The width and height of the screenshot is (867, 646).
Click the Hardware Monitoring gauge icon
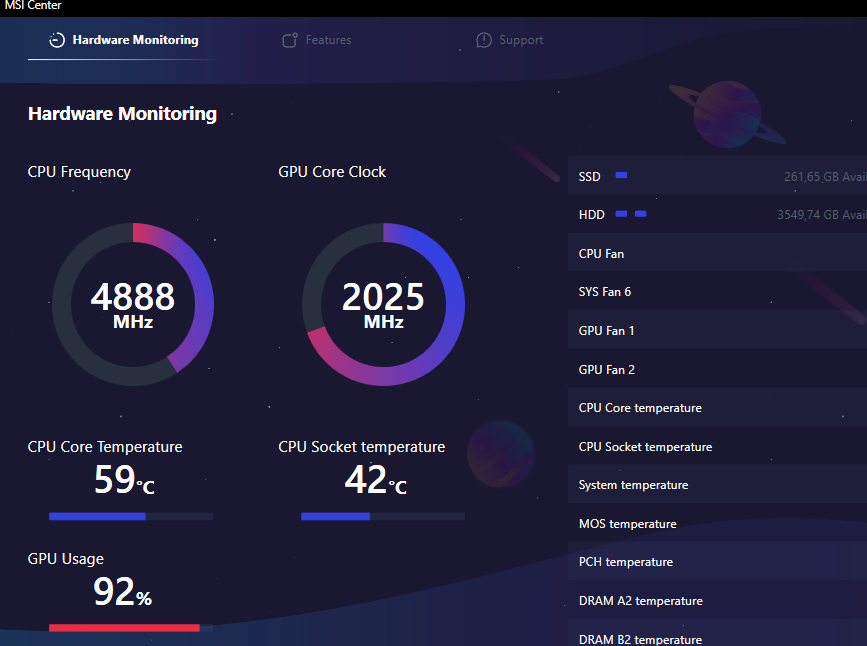pos(57,40)
